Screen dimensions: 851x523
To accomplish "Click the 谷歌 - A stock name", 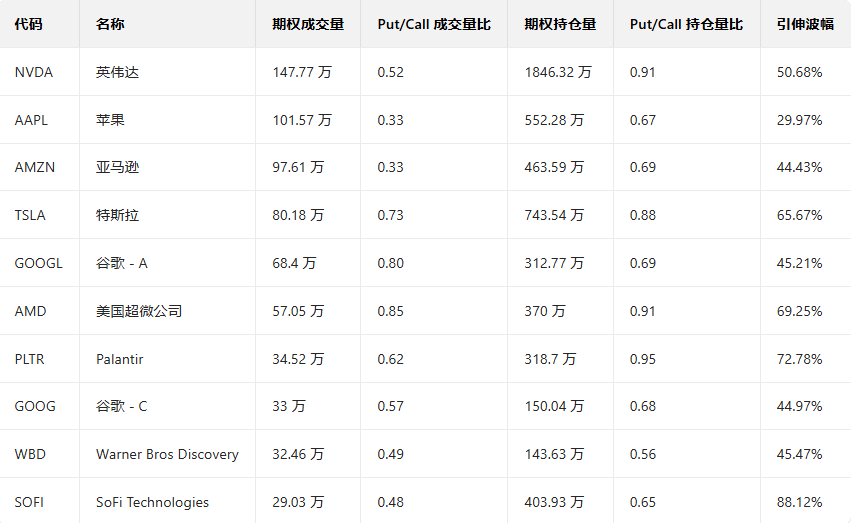I will (122, 263).
